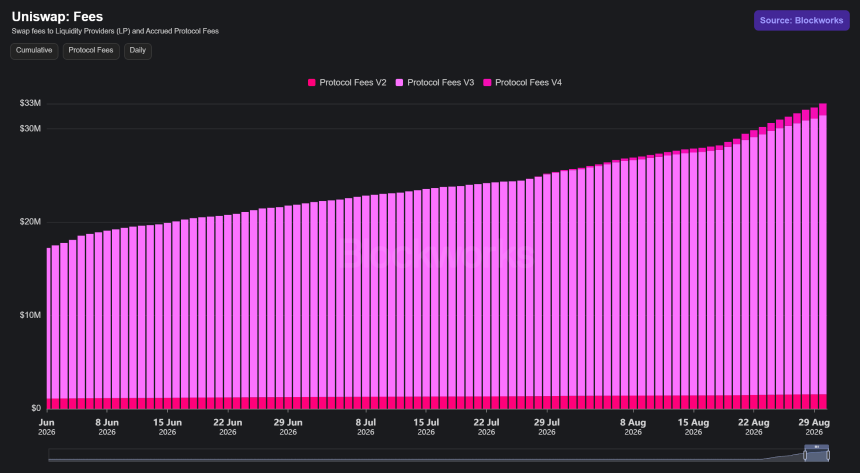Click the 15 Jun 2026 date label
The image size is (860, 473).
pos(167,427)
